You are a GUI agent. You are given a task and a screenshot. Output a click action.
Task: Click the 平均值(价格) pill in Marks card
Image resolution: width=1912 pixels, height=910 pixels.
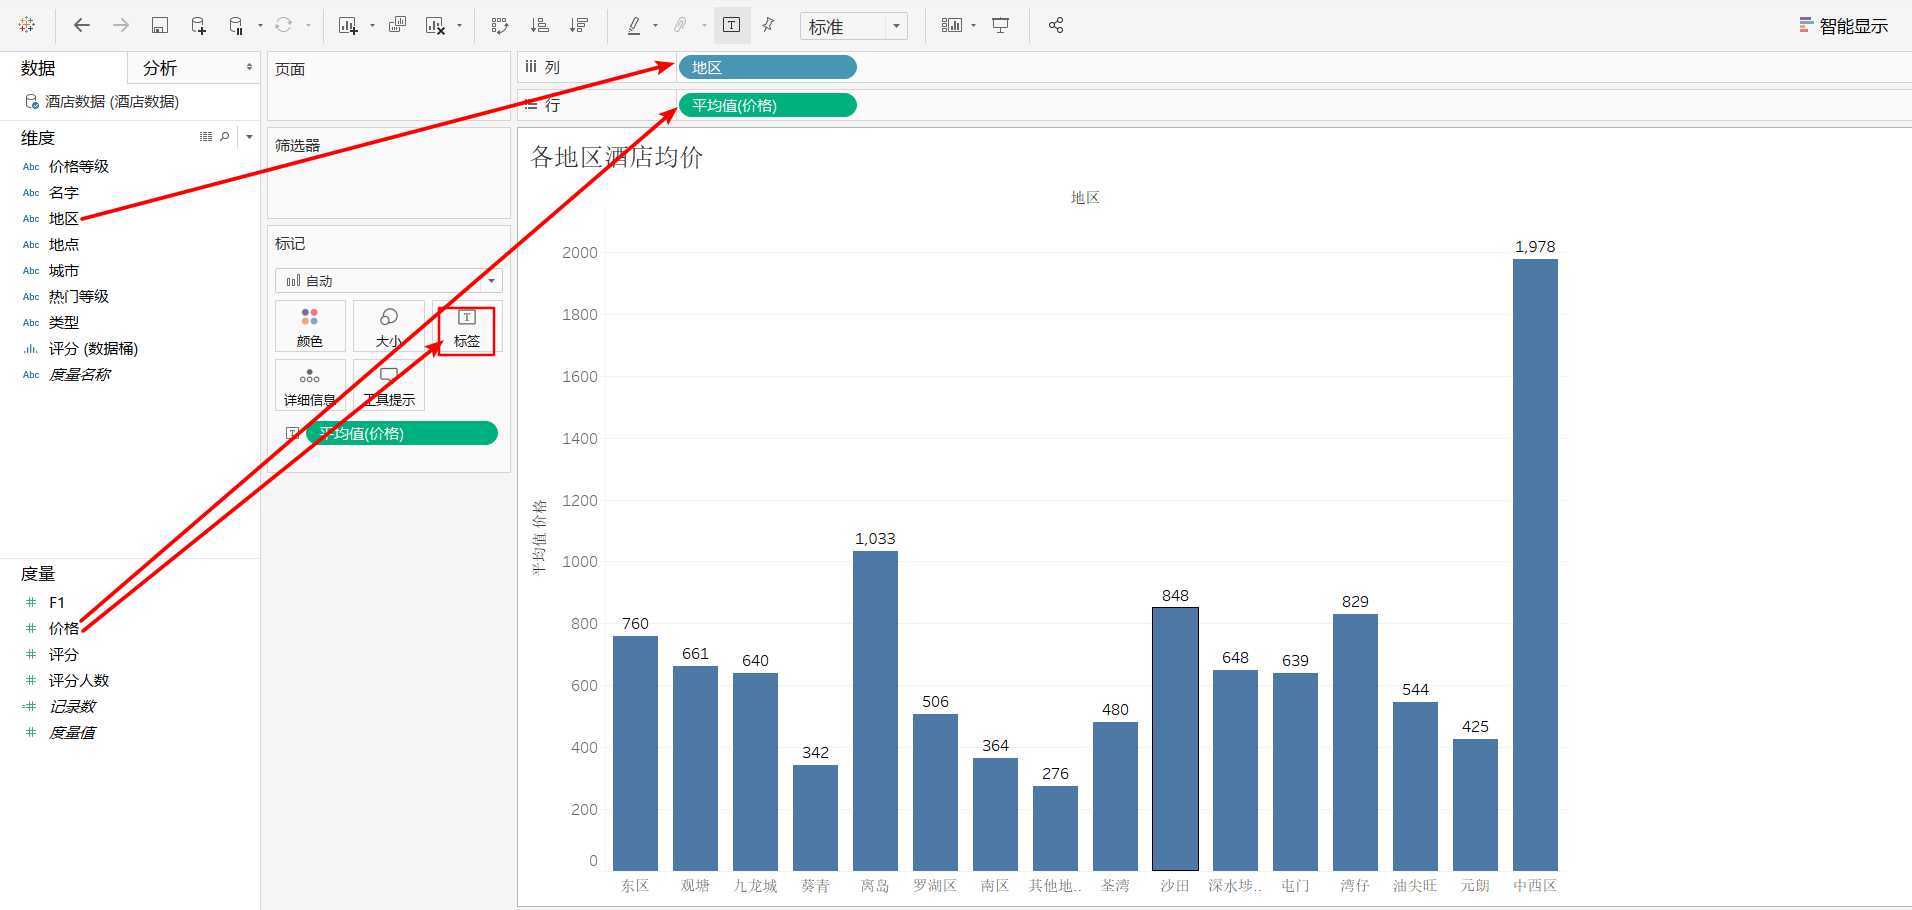coord(402,433)
